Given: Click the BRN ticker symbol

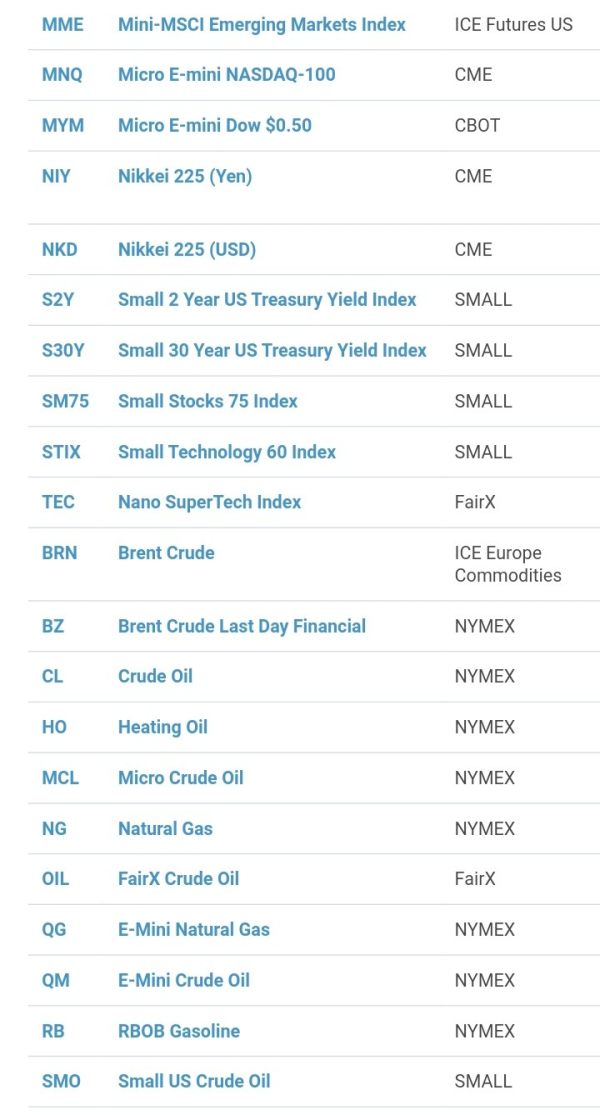Looking at the screenshot, I should [x=60, y=553].
